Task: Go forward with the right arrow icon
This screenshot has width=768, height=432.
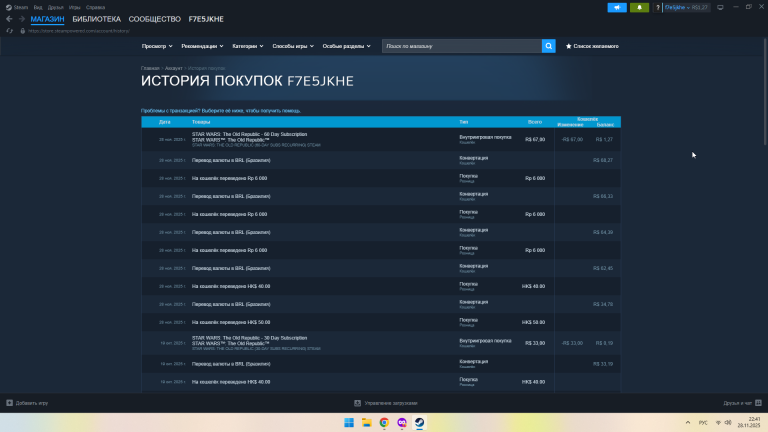Action: (x=22, y=19)
